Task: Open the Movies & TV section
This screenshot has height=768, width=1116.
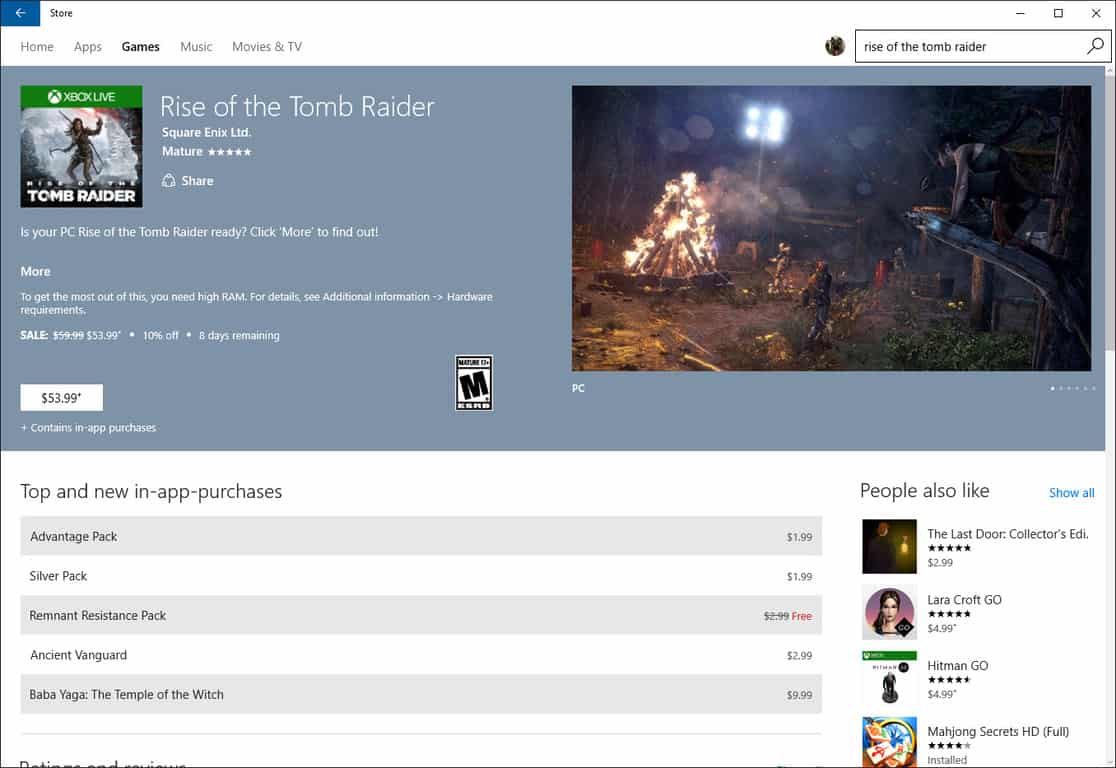Action: [266, 46]
